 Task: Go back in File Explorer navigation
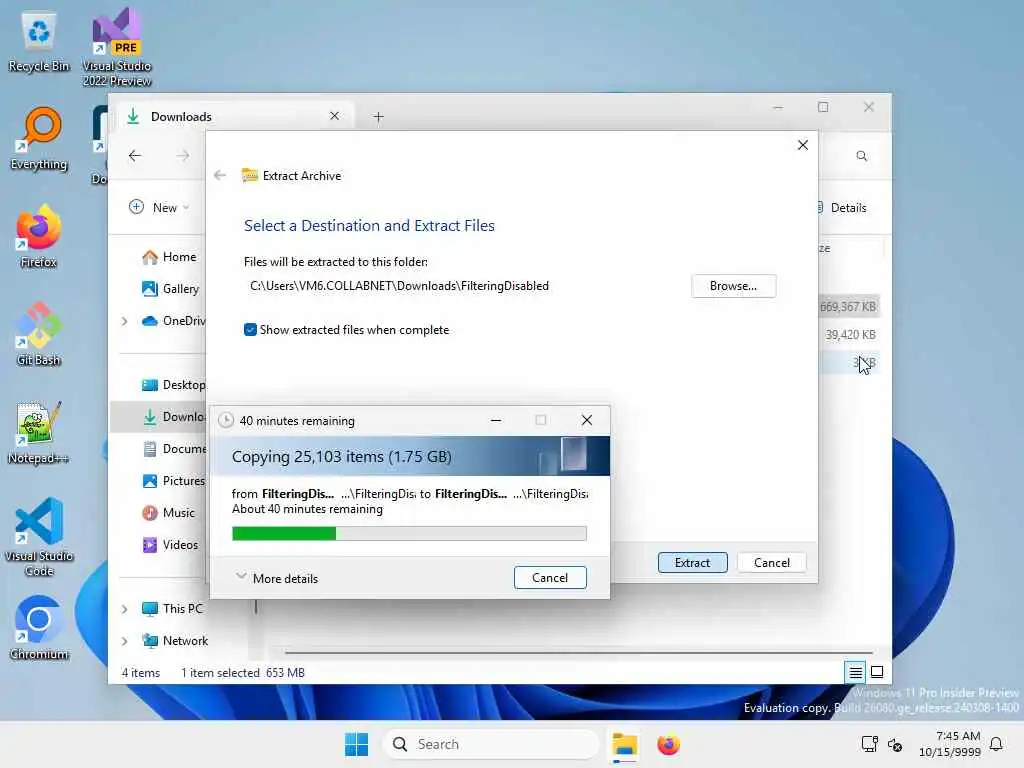click(x=135, y=155)
